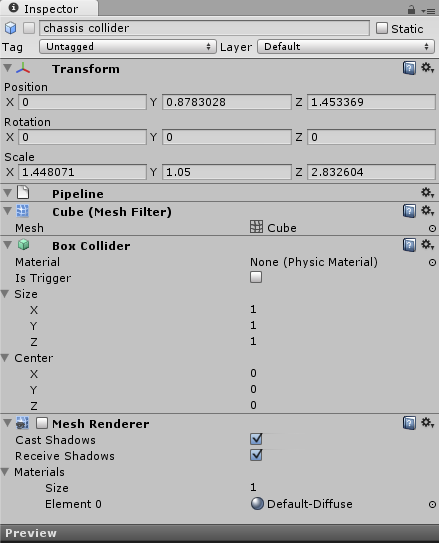Open the Mesh Filter gear settings menu
The image size is (439, 543).
pos(427,211)
